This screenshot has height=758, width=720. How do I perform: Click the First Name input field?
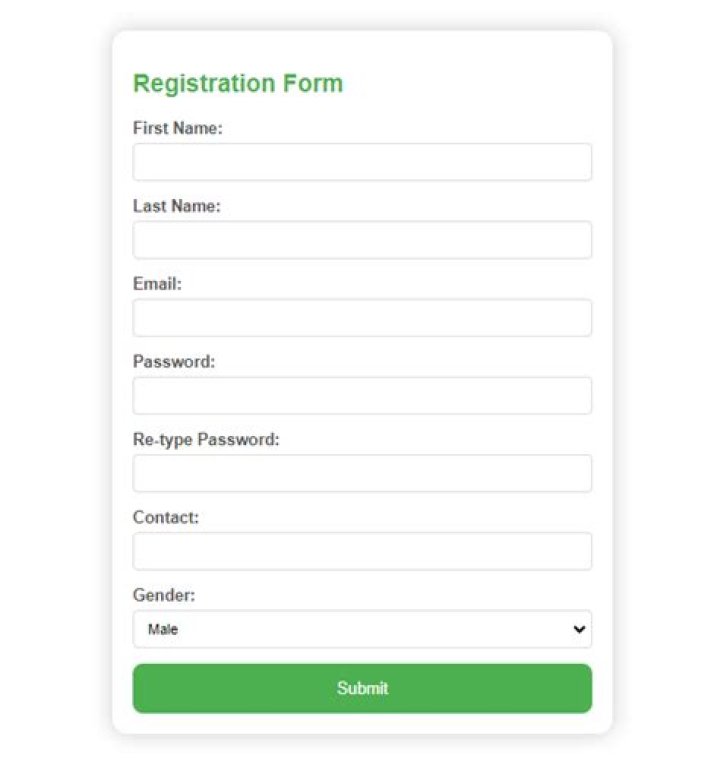[362, 162]
